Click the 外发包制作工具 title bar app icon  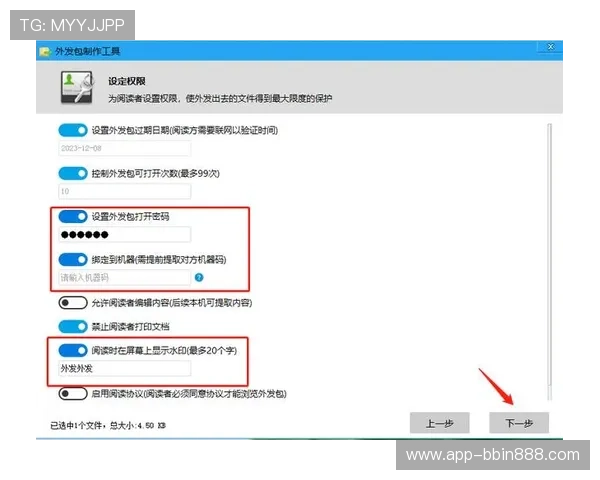pyautogui.click(x=45, y=51)
